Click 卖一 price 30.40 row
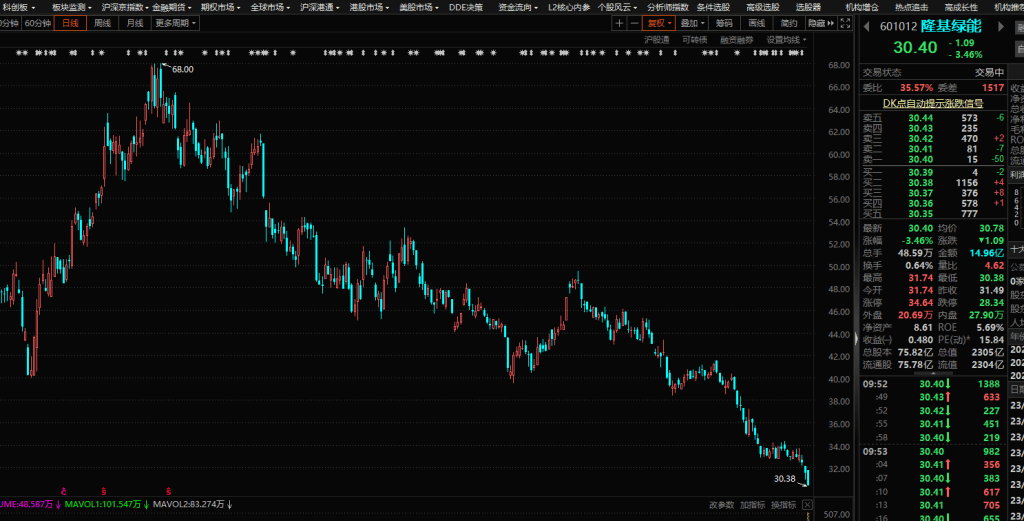This screenshot has height=521, width=1024. [x=933, y=159]
